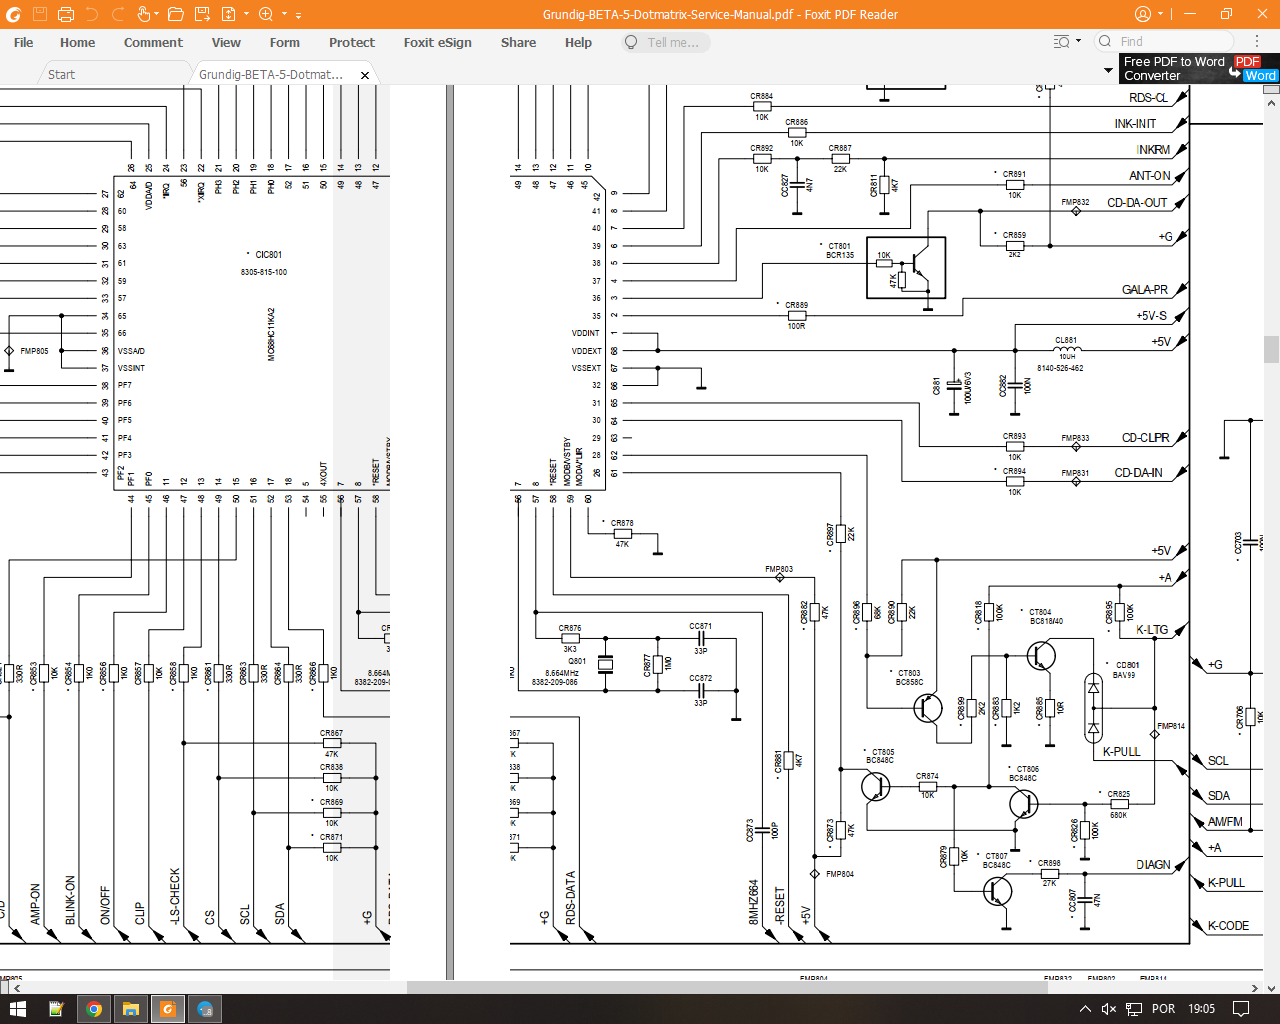Toggle the muted volume icon in system tray

(x=1108, y=1009)
